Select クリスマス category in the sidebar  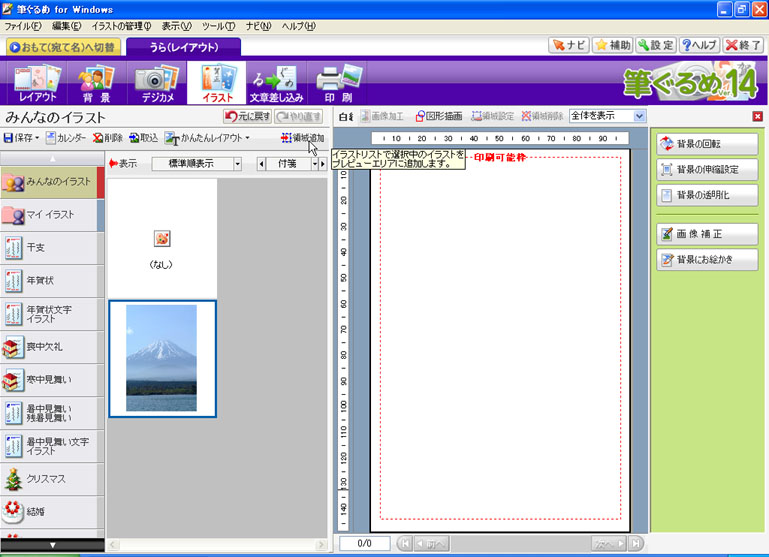[52, 479]
